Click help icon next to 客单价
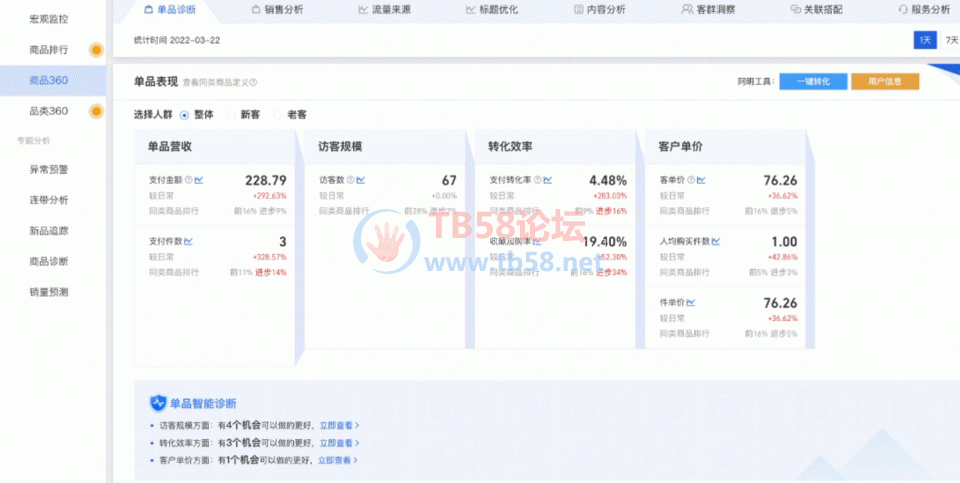The height and width of the screenshot is (483, 960). pyautogui.click(x=691, y=180)
